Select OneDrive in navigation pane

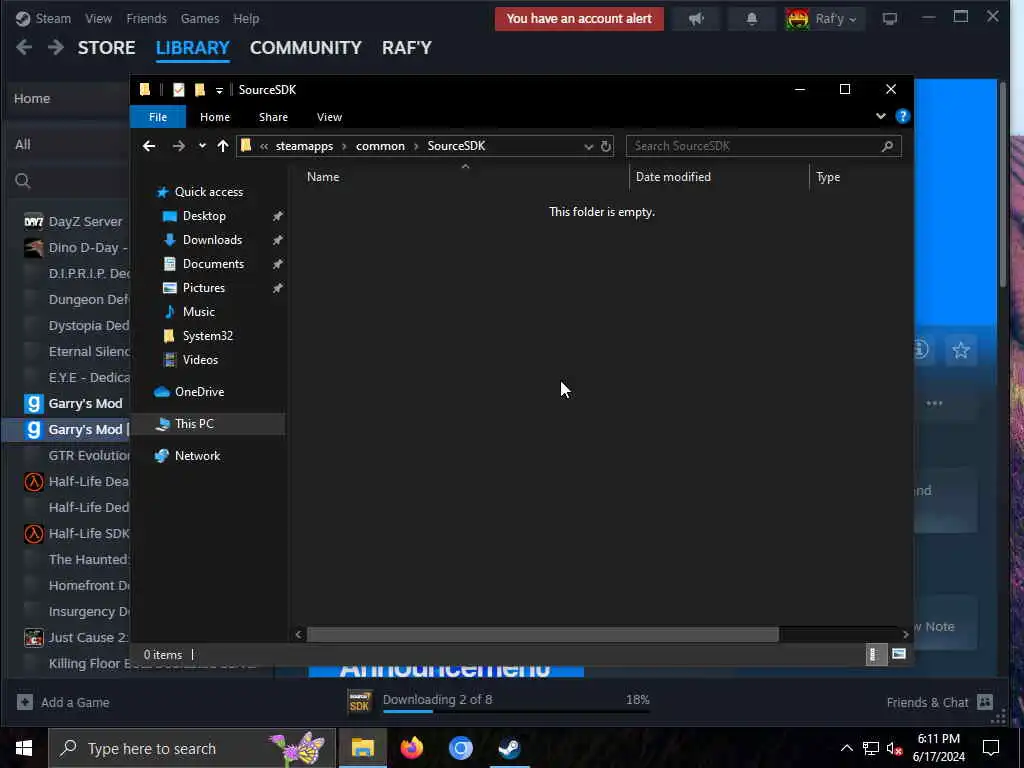click(x=199, y=392)
